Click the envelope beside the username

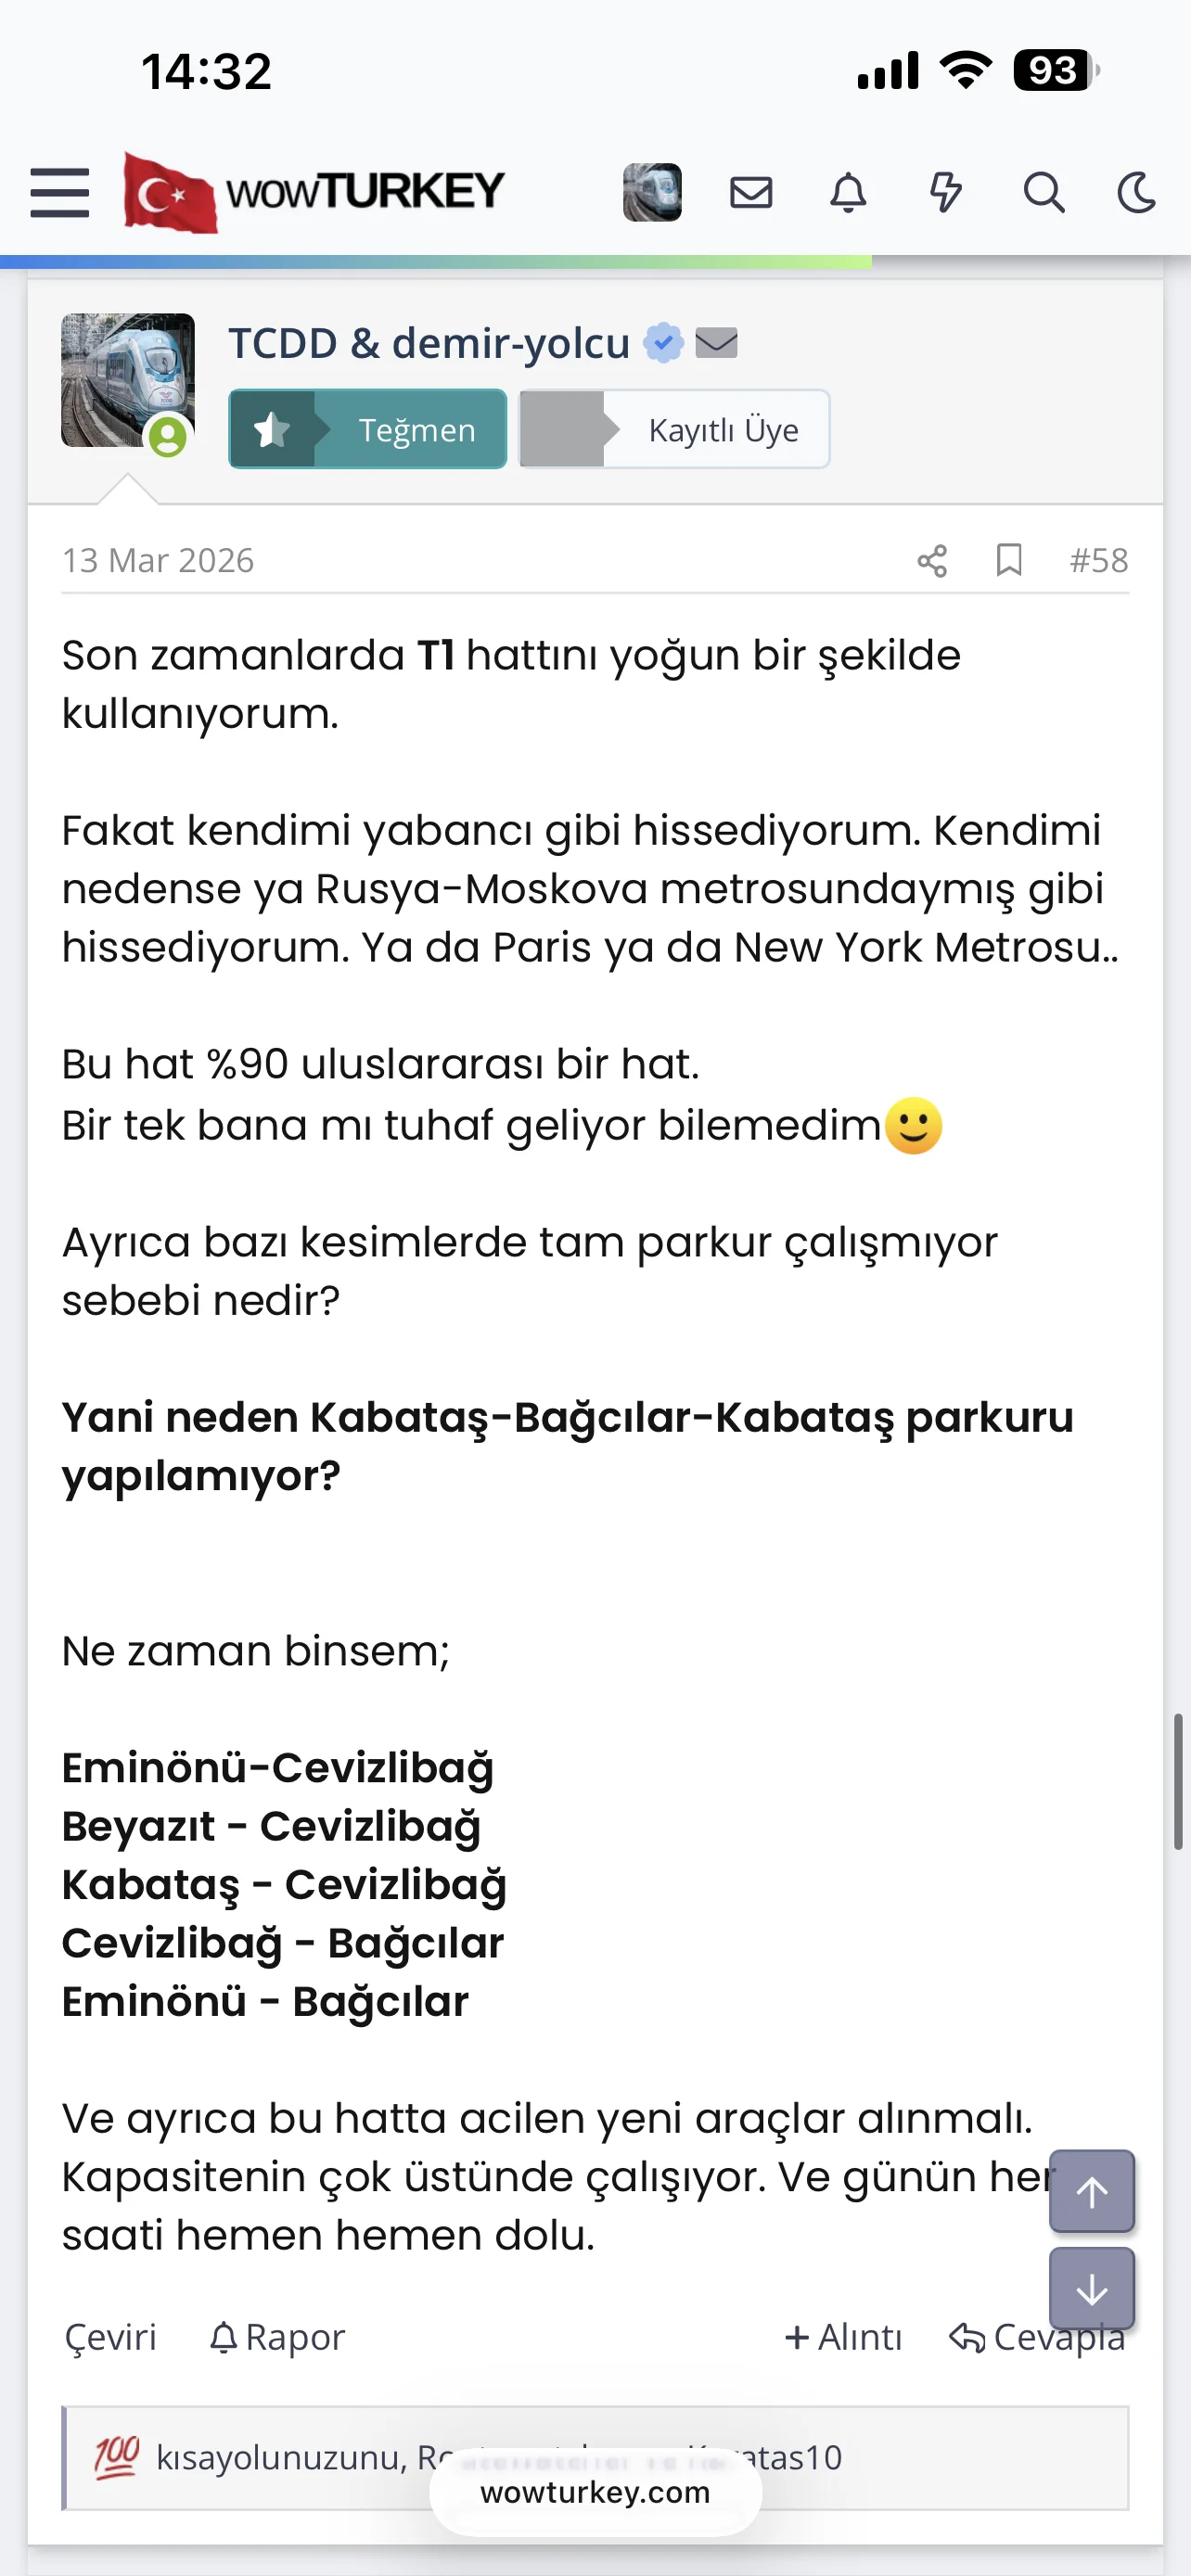[x=716, y=343]
